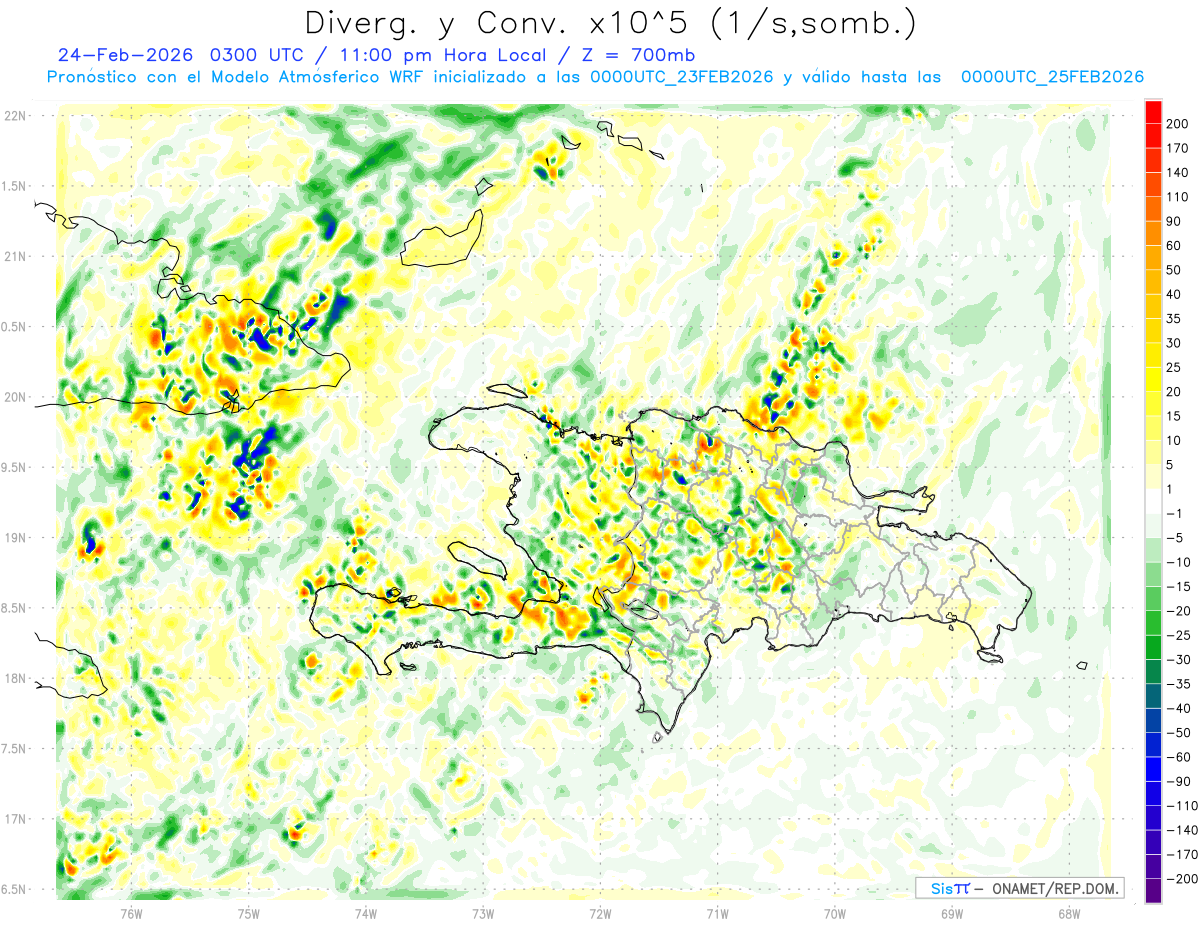1200x927 pixels.
Task: Click the '19N' latitude axis label
Action: point(15,538)
